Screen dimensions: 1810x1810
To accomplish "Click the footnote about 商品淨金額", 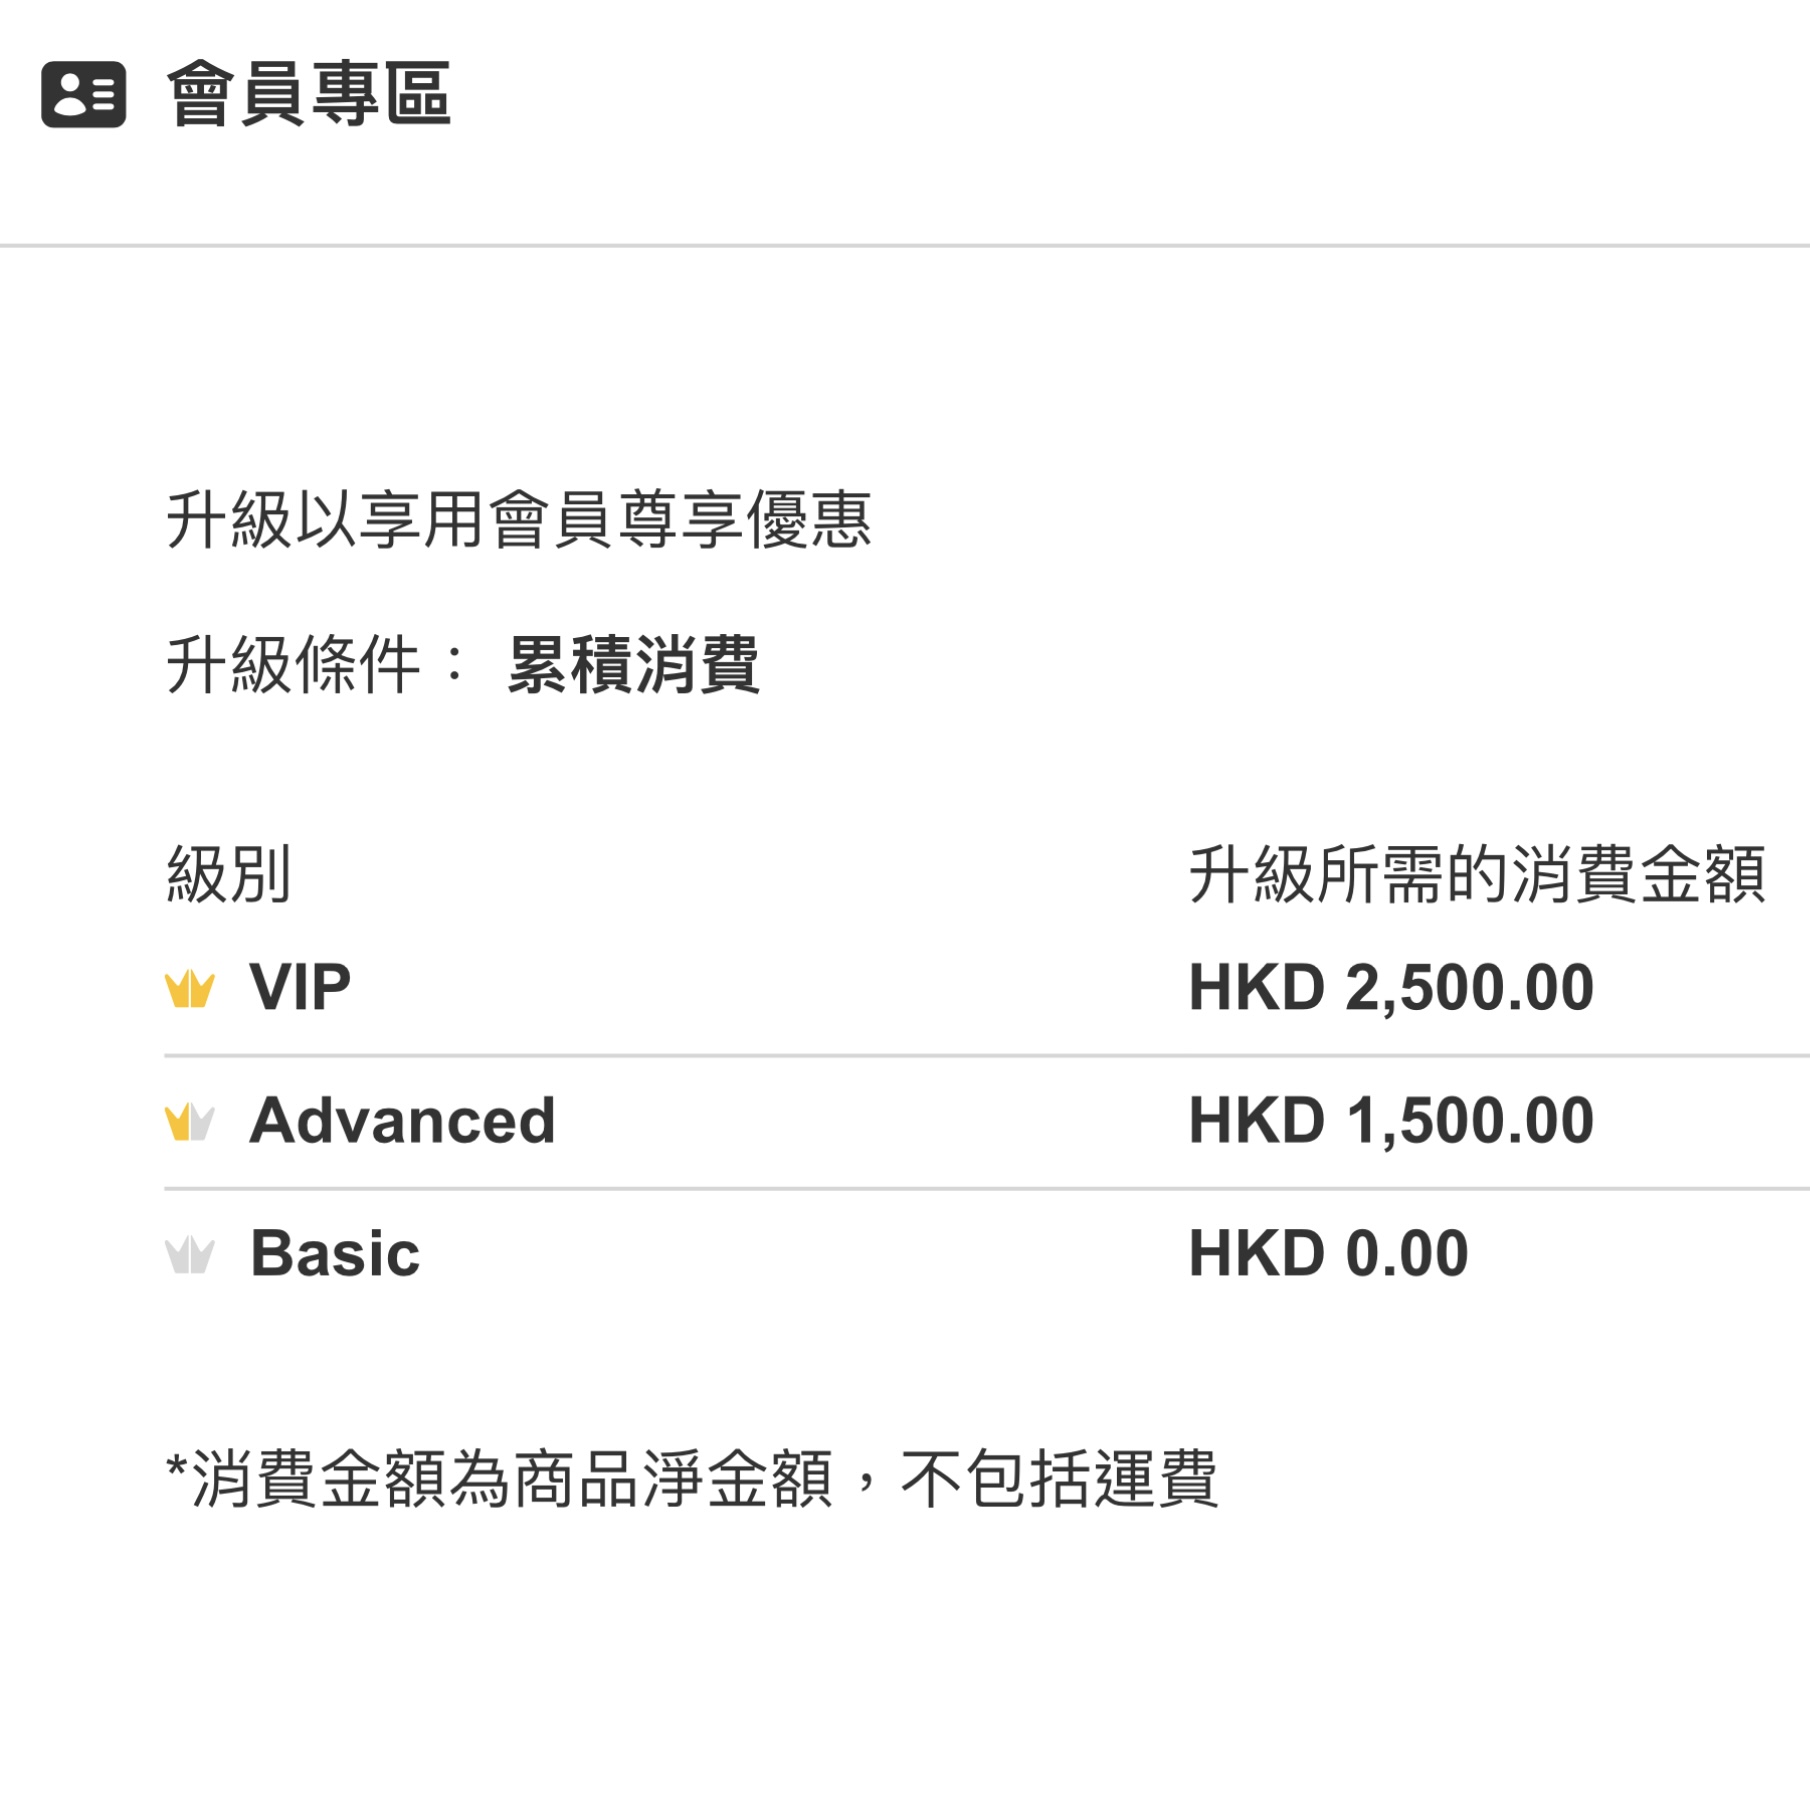I will point(692,1480).
